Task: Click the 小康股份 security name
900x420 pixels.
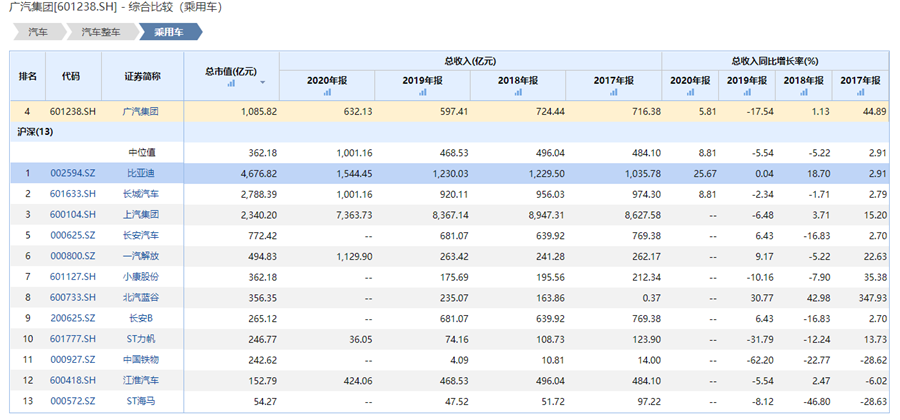Action: (x=143, y=277)
